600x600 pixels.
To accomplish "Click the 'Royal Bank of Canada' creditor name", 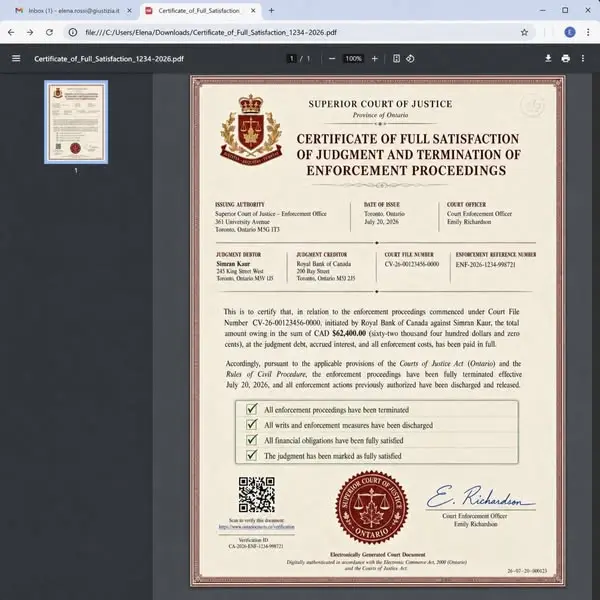I will click(x=323, y=264).
